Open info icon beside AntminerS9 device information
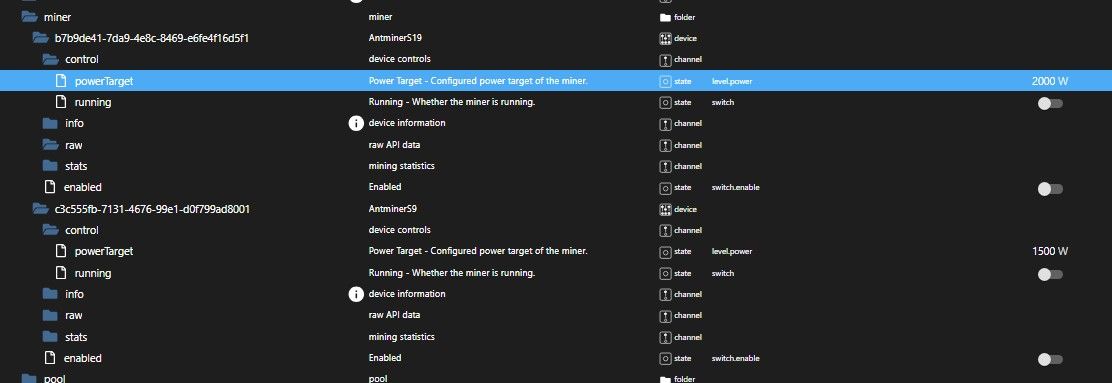The image size is (1112, 383). coord(356,294)
